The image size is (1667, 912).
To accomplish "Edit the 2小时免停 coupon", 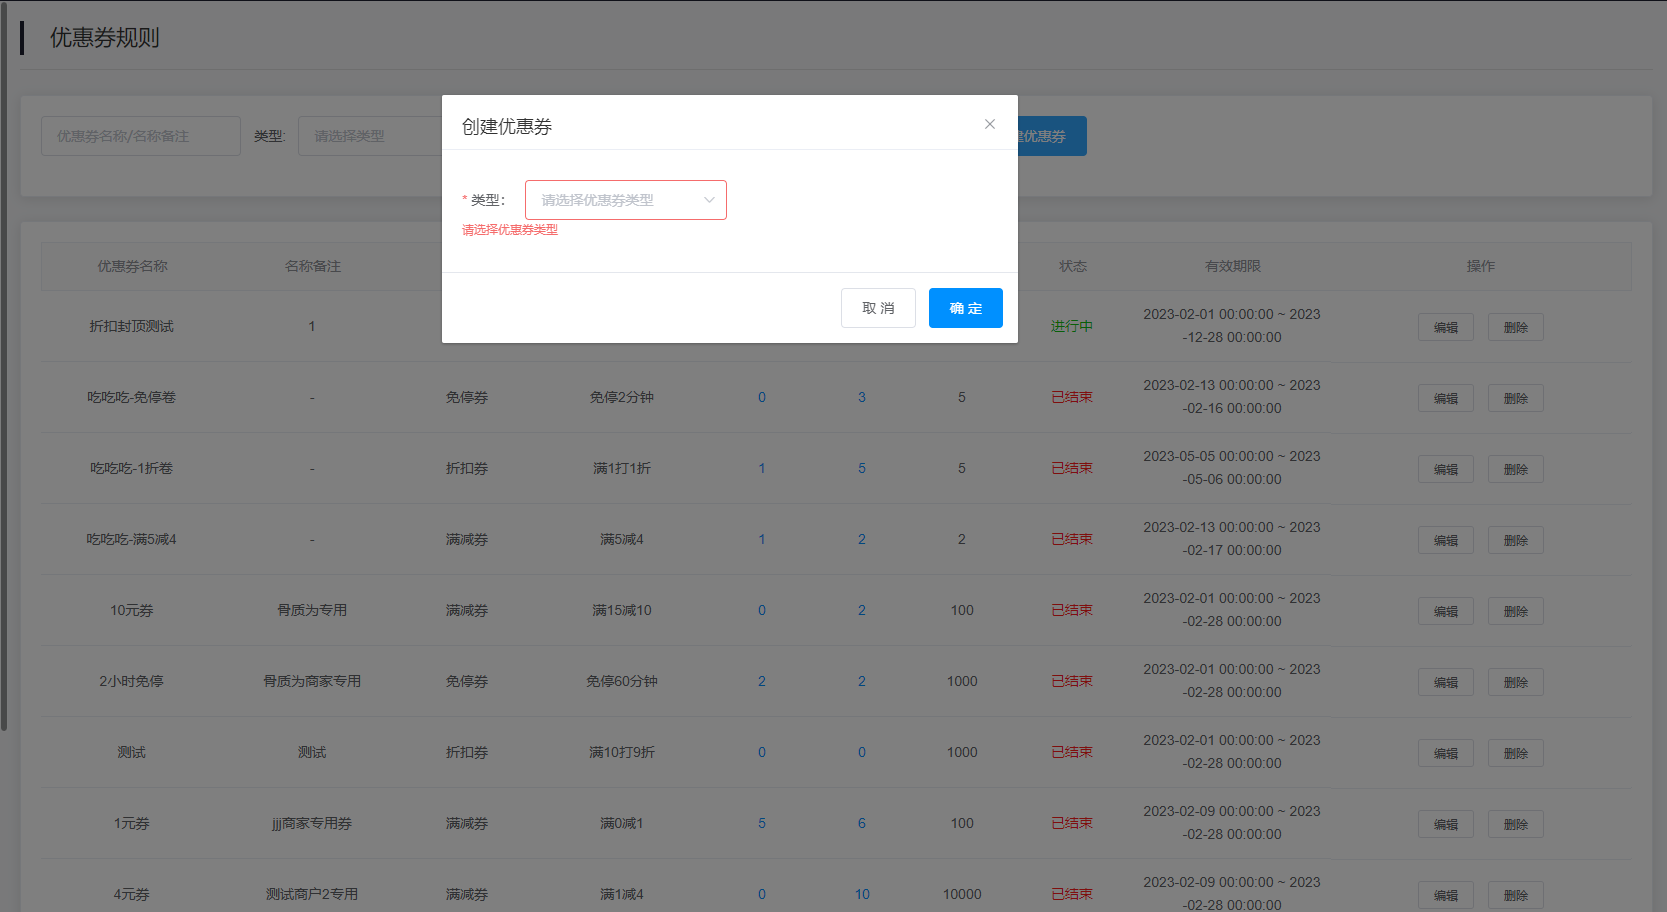I will (x=1445, y=682).
